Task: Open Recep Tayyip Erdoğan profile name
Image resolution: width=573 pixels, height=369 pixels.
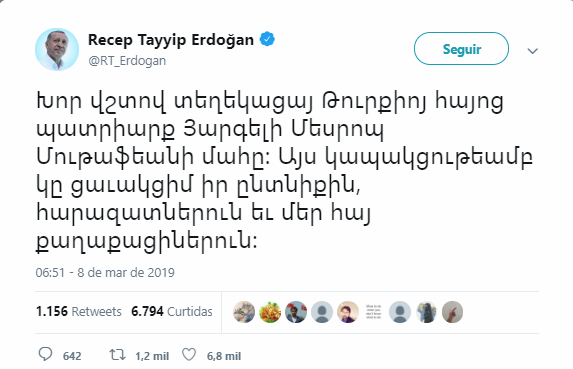Action: tap(171, 40)
